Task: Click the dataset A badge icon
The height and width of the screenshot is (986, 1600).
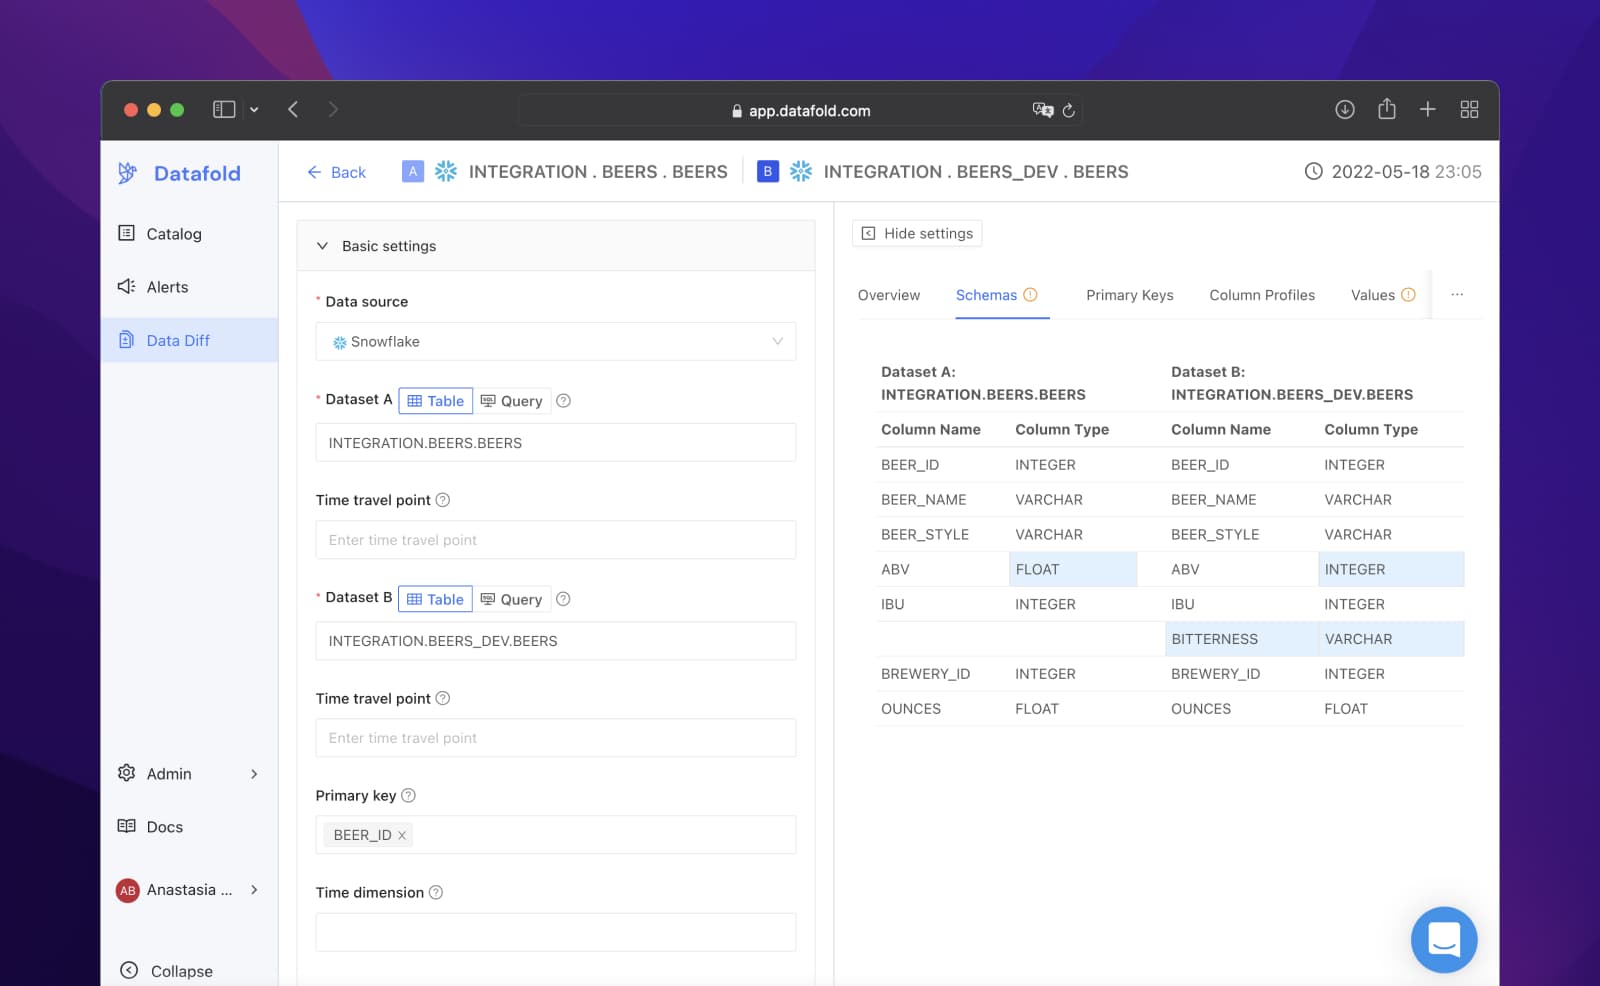Action: point(413,171)
